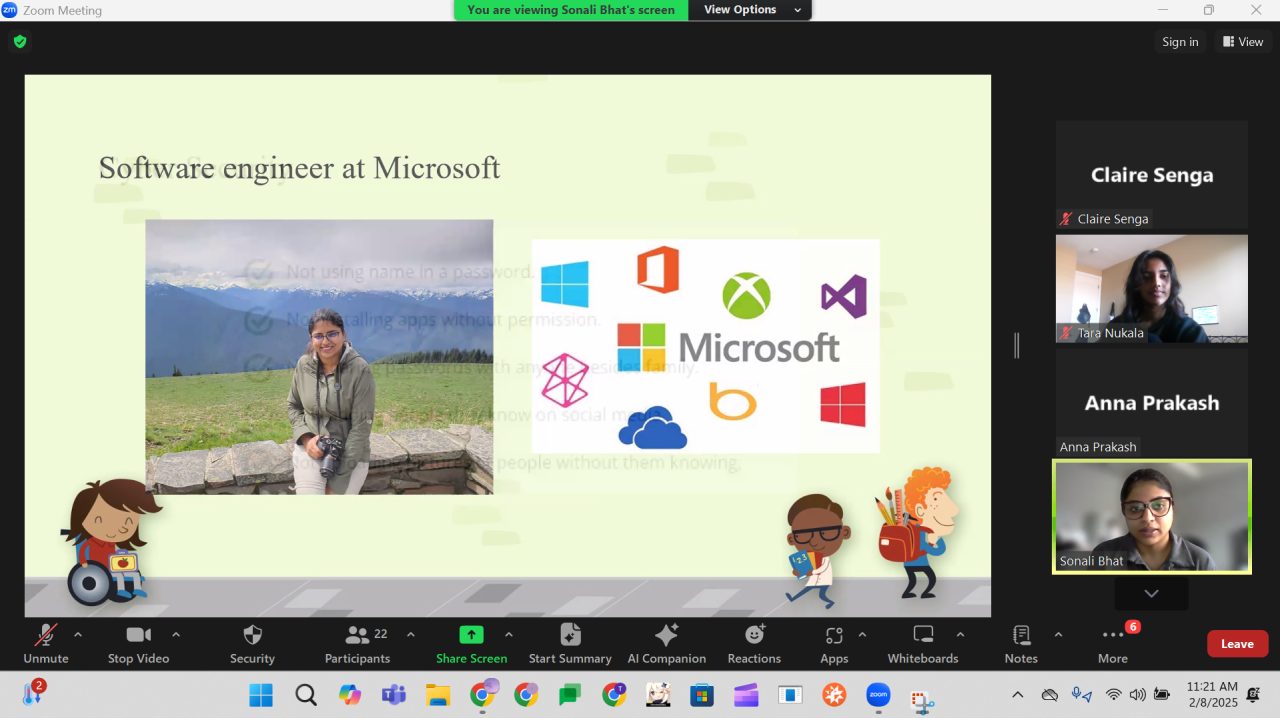Open Wi-Fi network settings in the tray

[1113, 694]
